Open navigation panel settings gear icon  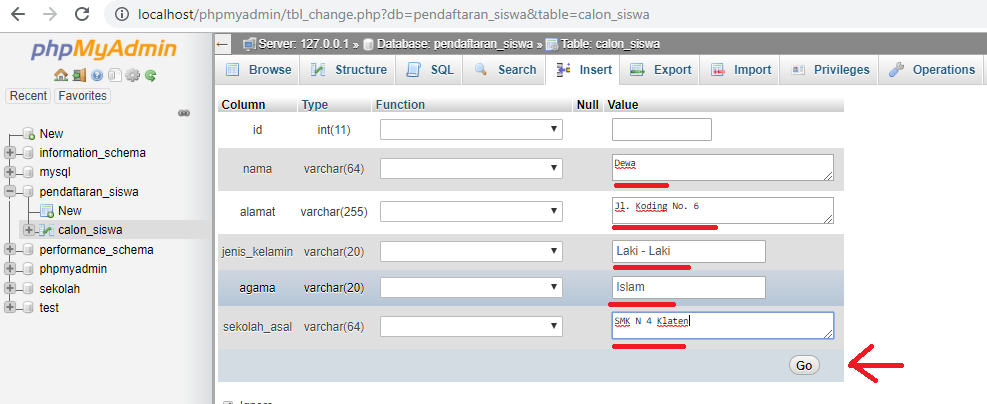pyautogui.click(x=132, y=75)
